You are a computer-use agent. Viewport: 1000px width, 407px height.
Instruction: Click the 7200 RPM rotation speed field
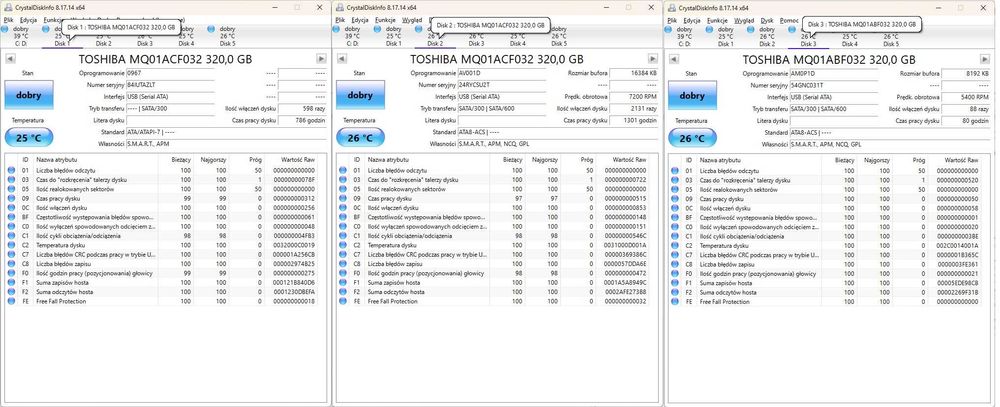point(634,97)
